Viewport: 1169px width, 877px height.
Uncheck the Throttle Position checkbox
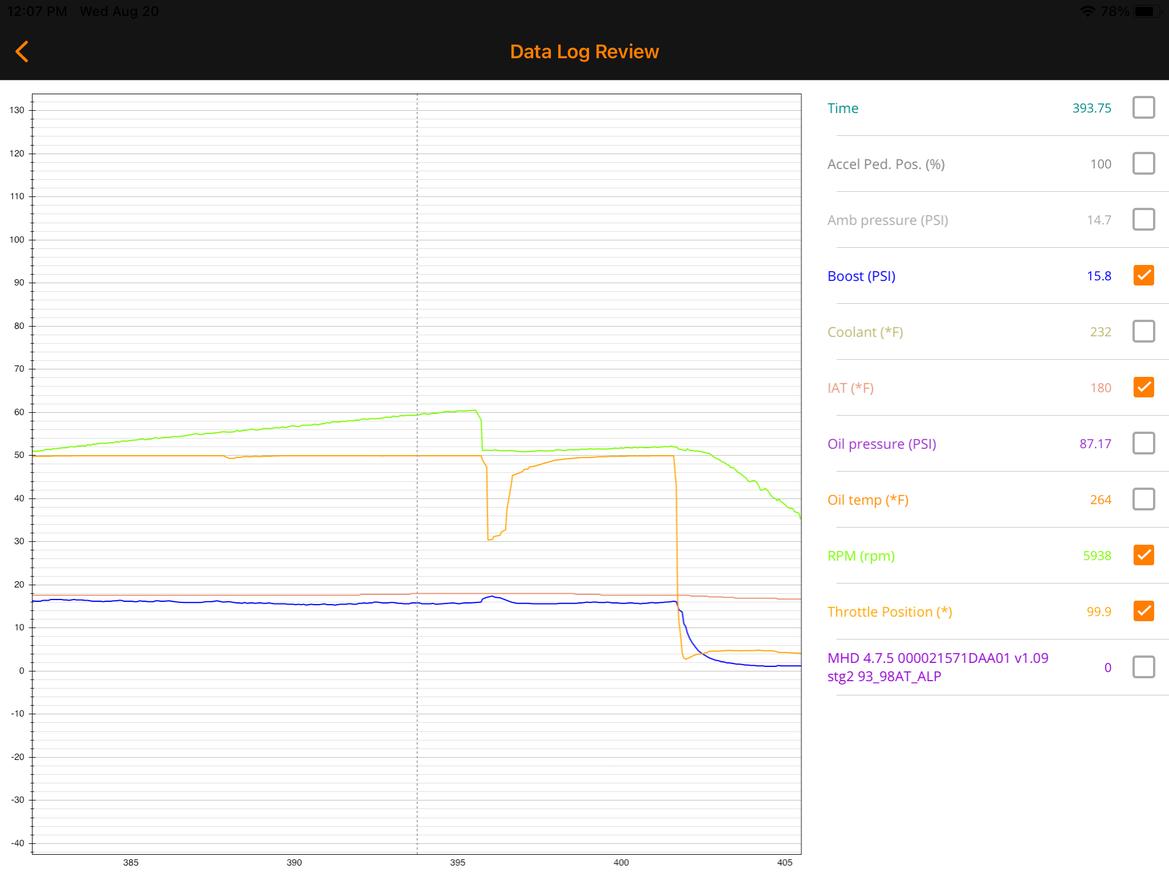tap(1143, 611)
